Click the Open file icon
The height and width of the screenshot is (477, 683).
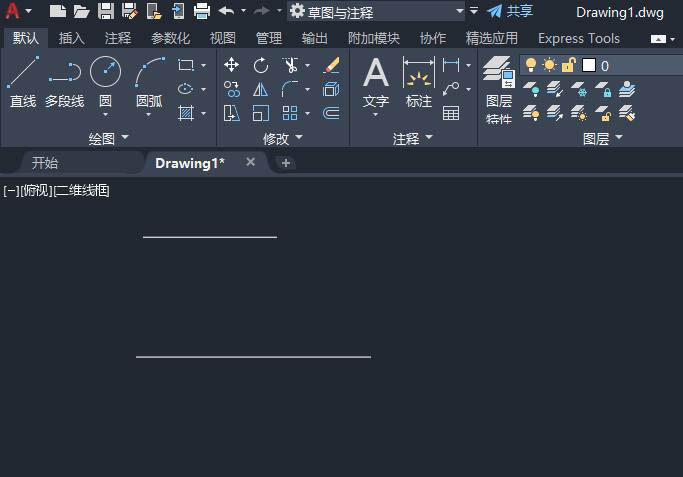tap(81, 11)
